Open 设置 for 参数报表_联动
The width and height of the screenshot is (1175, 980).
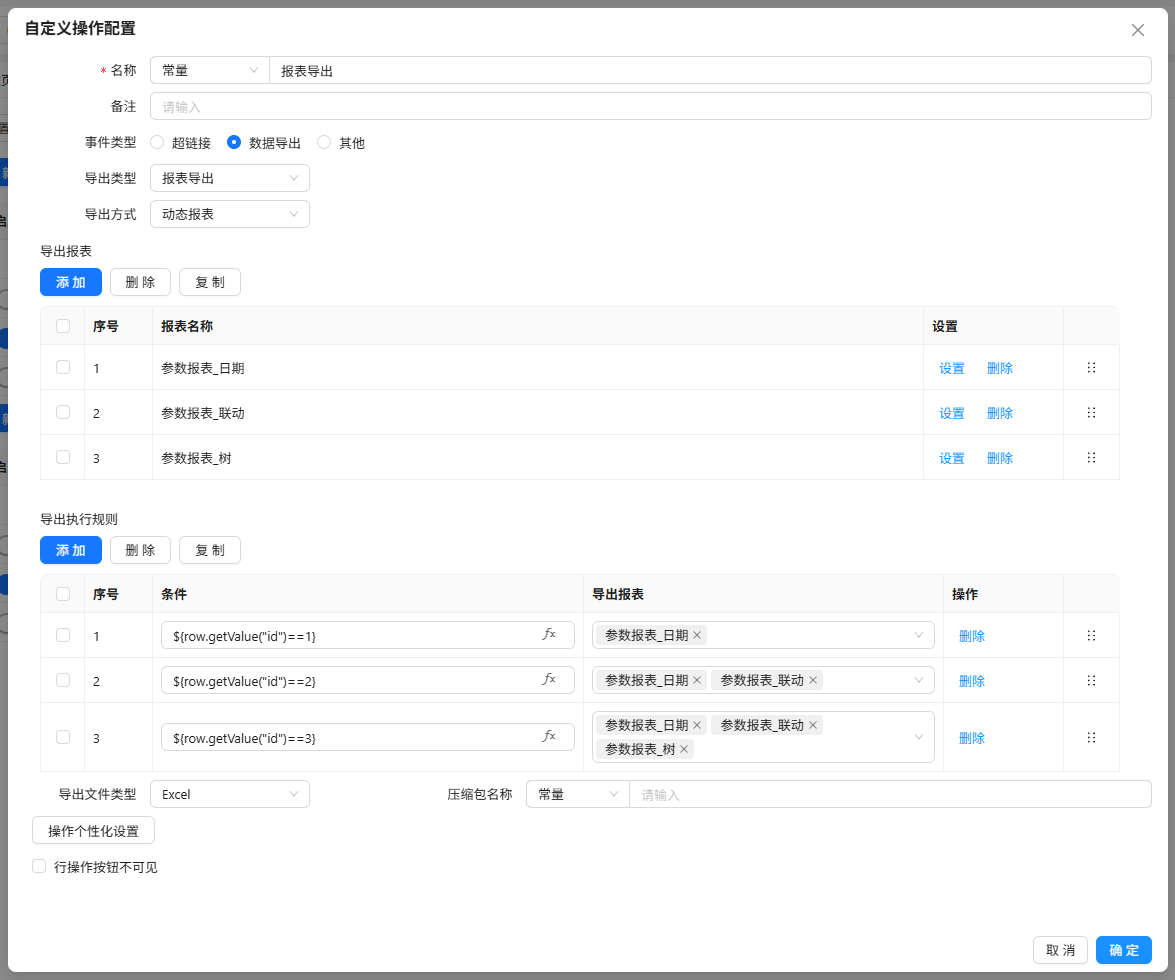coord(952,414)
